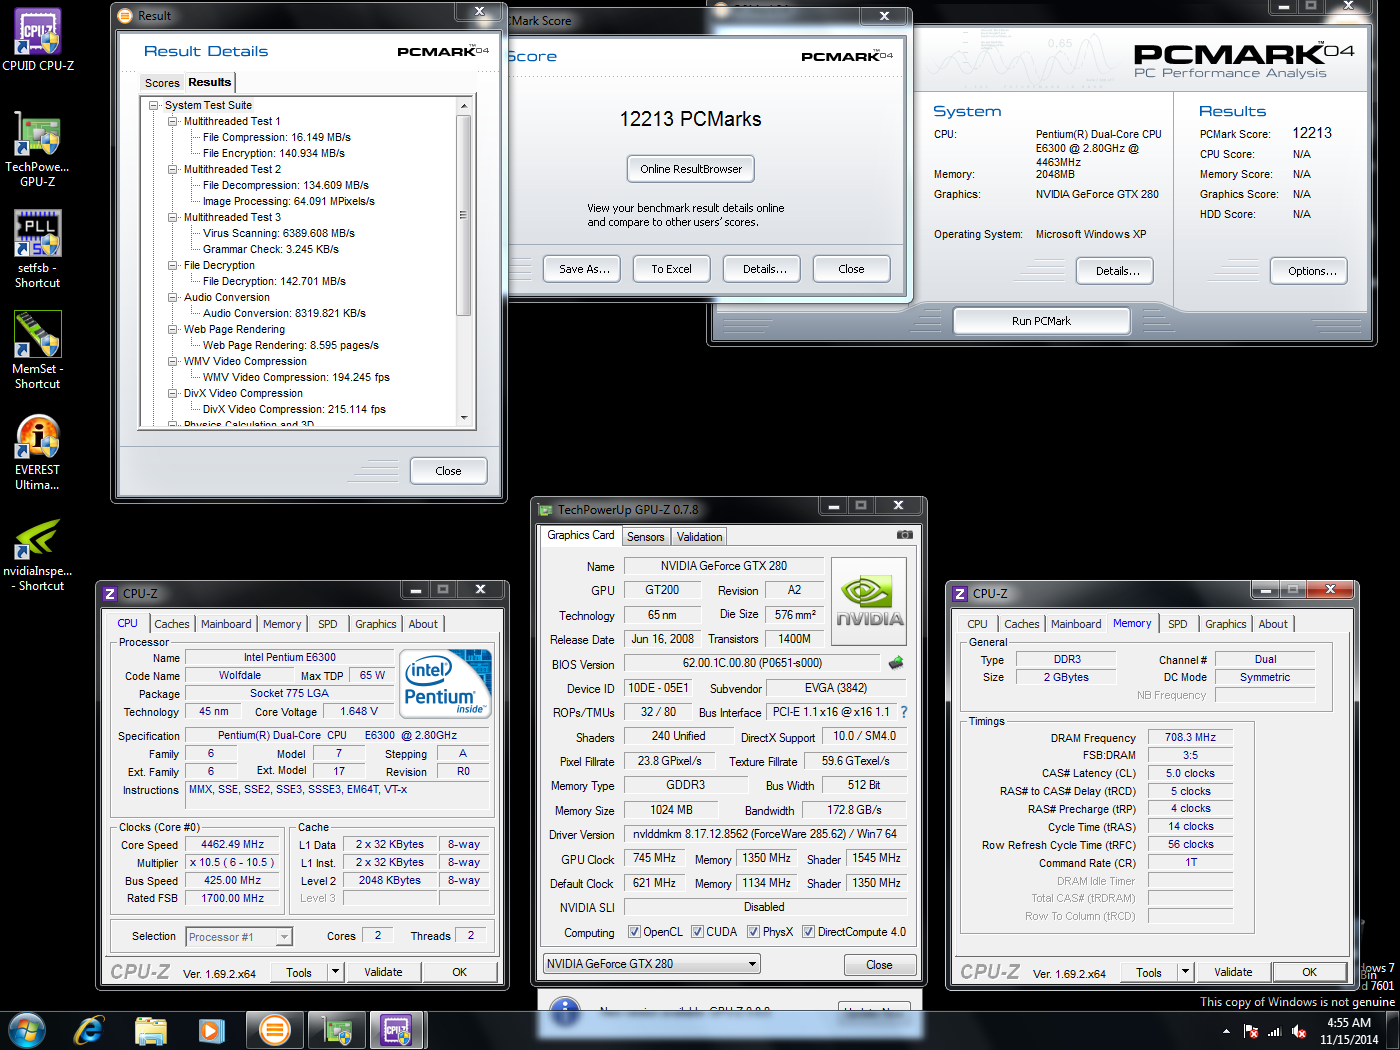Viewport: 1400px width, 1050px height.
Task: Collapse the Multithreaded Test 2 node
Action: 173,169
